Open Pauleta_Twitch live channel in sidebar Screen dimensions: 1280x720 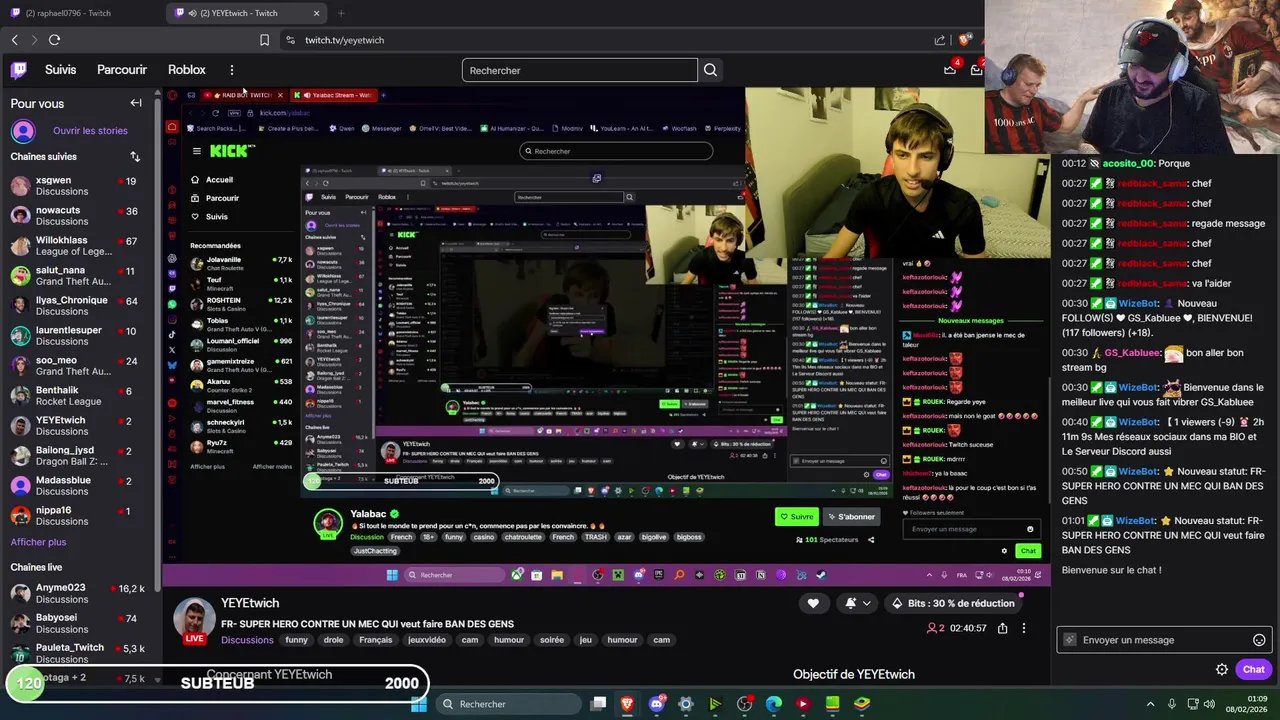80,654
